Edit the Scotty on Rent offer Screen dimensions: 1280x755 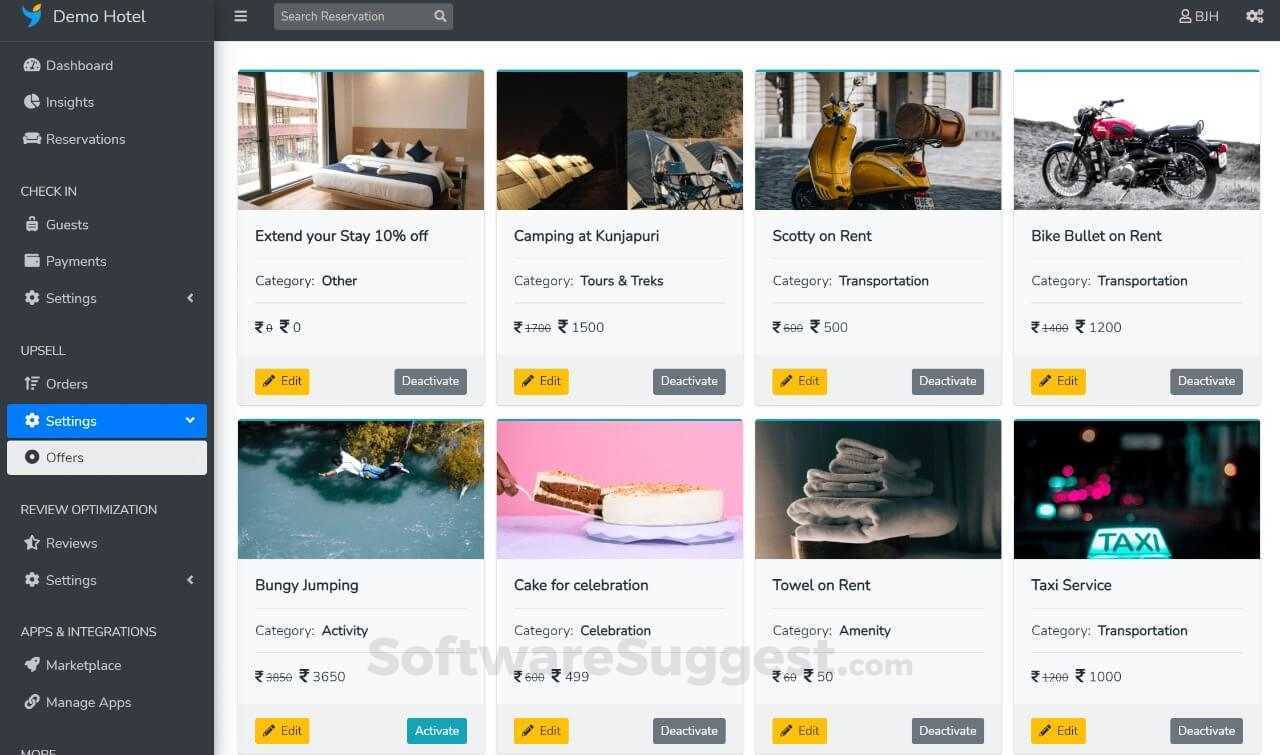point(799,381)
